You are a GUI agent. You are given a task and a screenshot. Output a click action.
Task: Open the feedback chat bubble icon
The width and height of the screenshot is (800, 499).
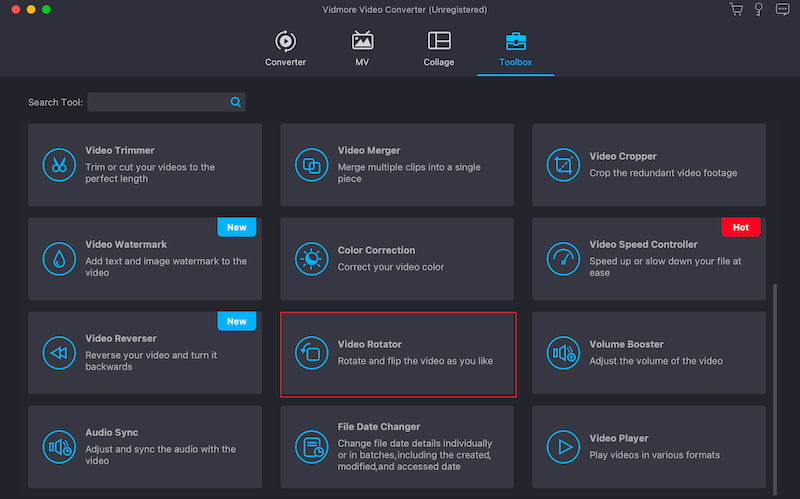(782, 9)
